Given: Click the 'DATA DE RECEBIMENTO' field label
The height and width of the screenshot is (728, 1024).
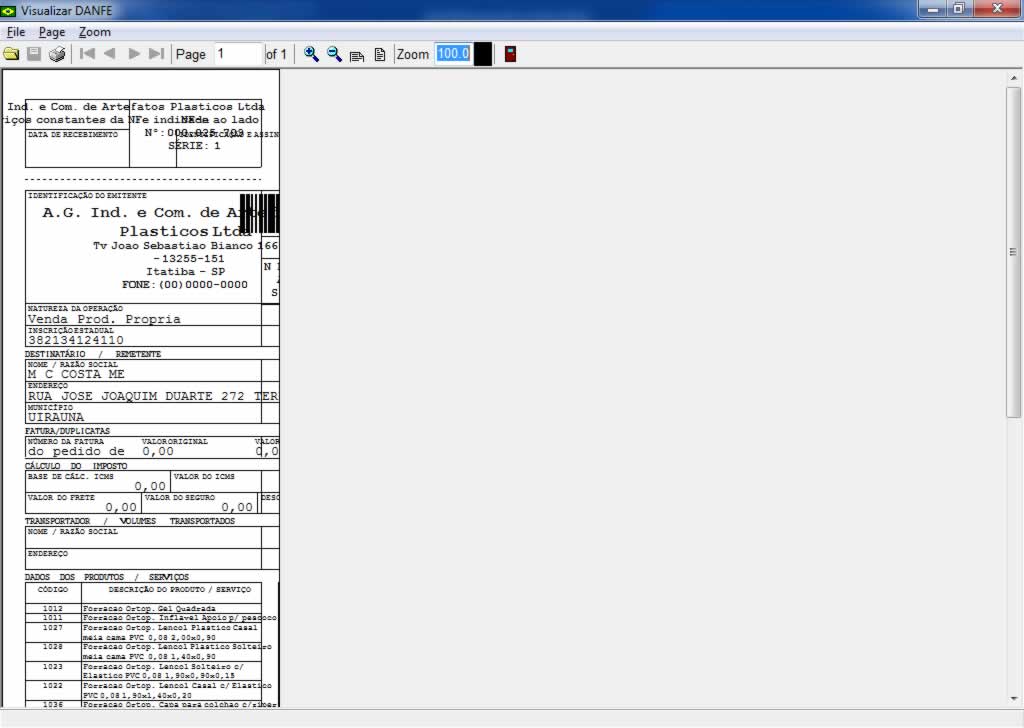Looking at the screenshot, I should pos(73,135).
